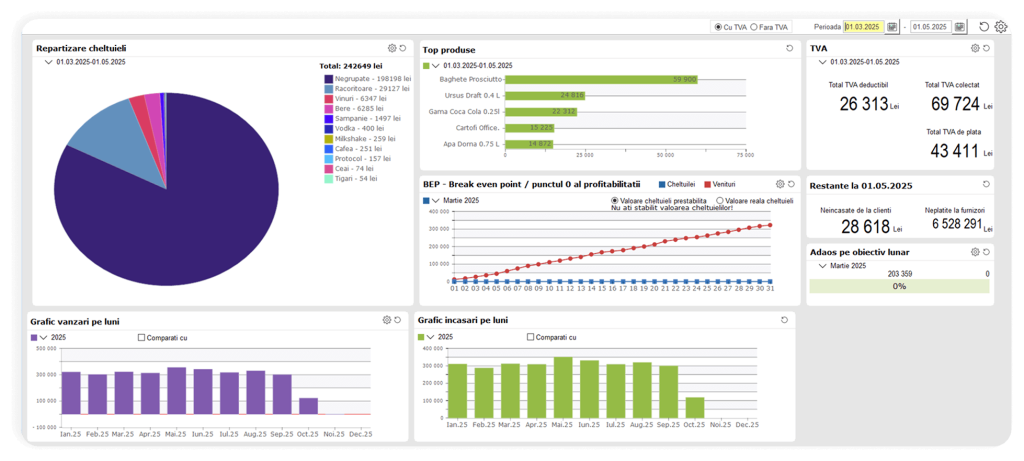Screen dimensions: 1024x461
Task: Open the Martie 2025 dropdown in BEP chart
Action: [x=435, y=201]
